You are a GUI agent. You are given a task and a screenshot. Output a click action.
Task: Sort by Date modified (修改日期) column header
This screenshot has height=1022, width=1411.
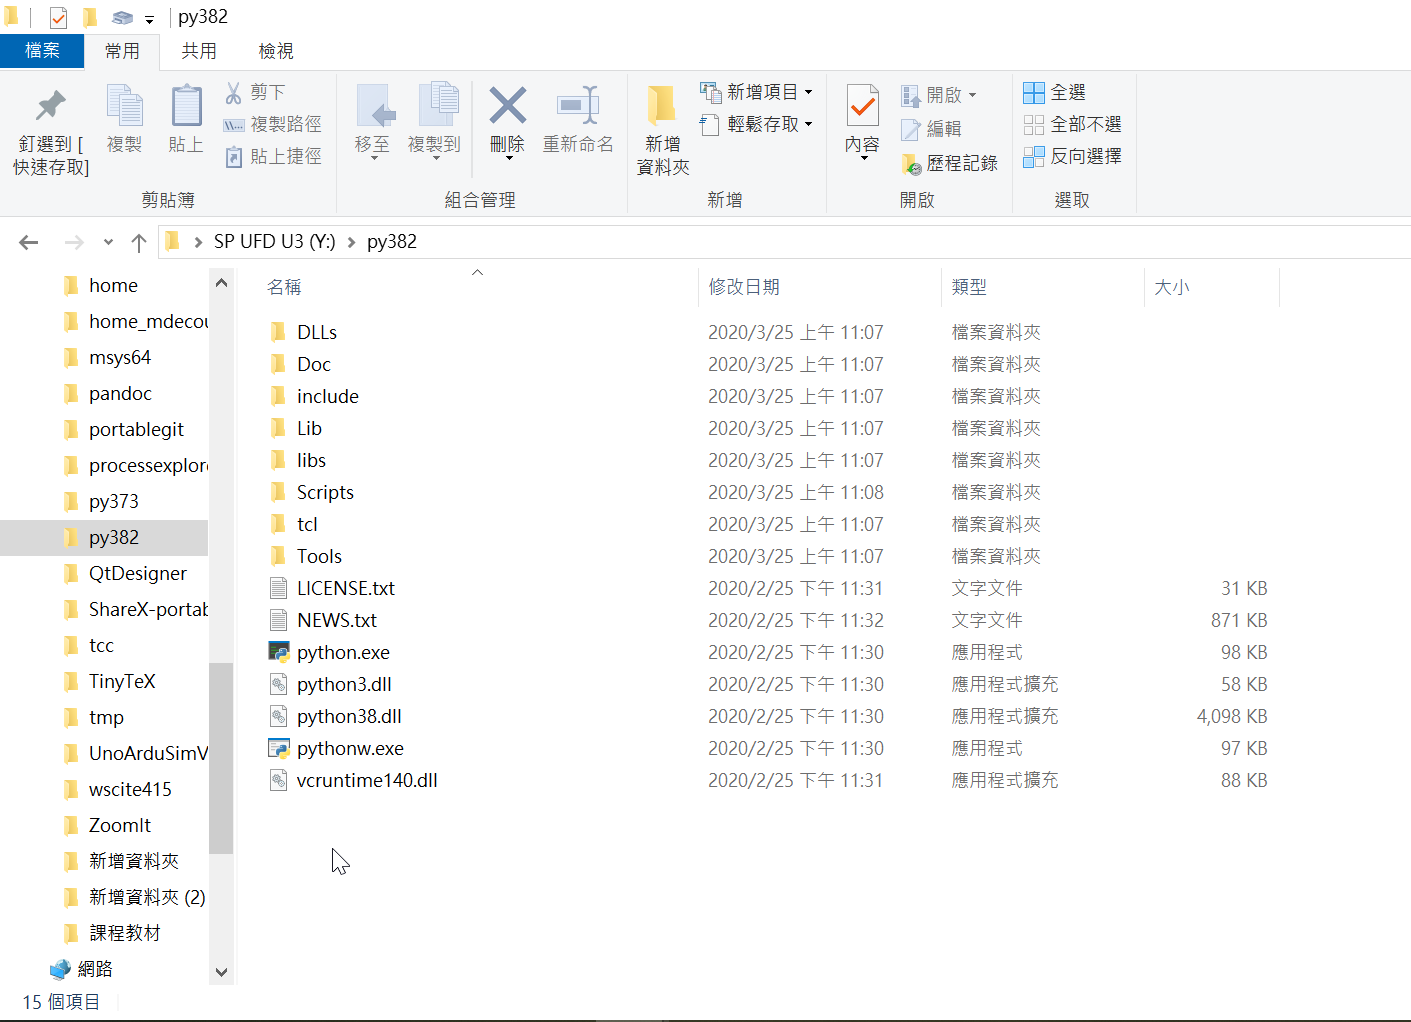[819, 287]
